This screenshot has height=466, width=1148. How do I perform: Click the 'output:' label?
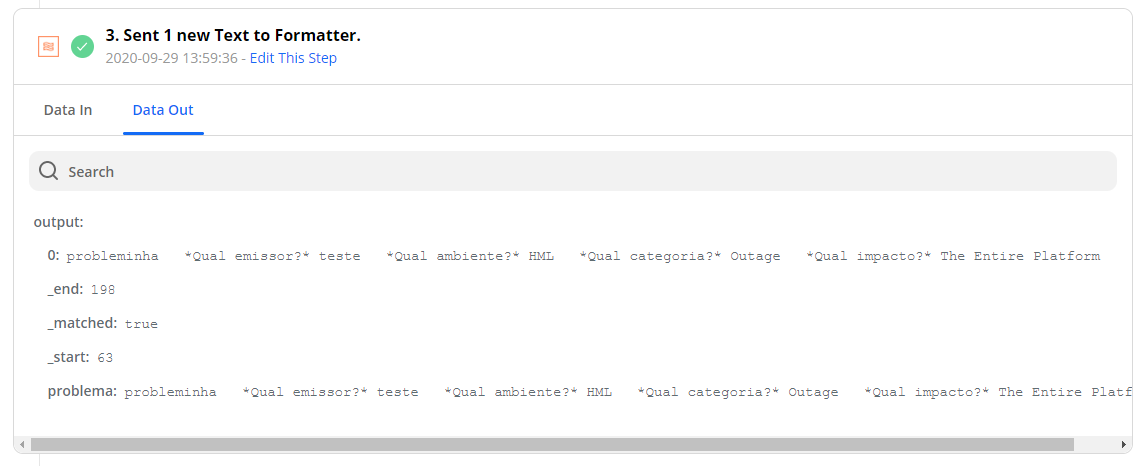click(59, 222)
